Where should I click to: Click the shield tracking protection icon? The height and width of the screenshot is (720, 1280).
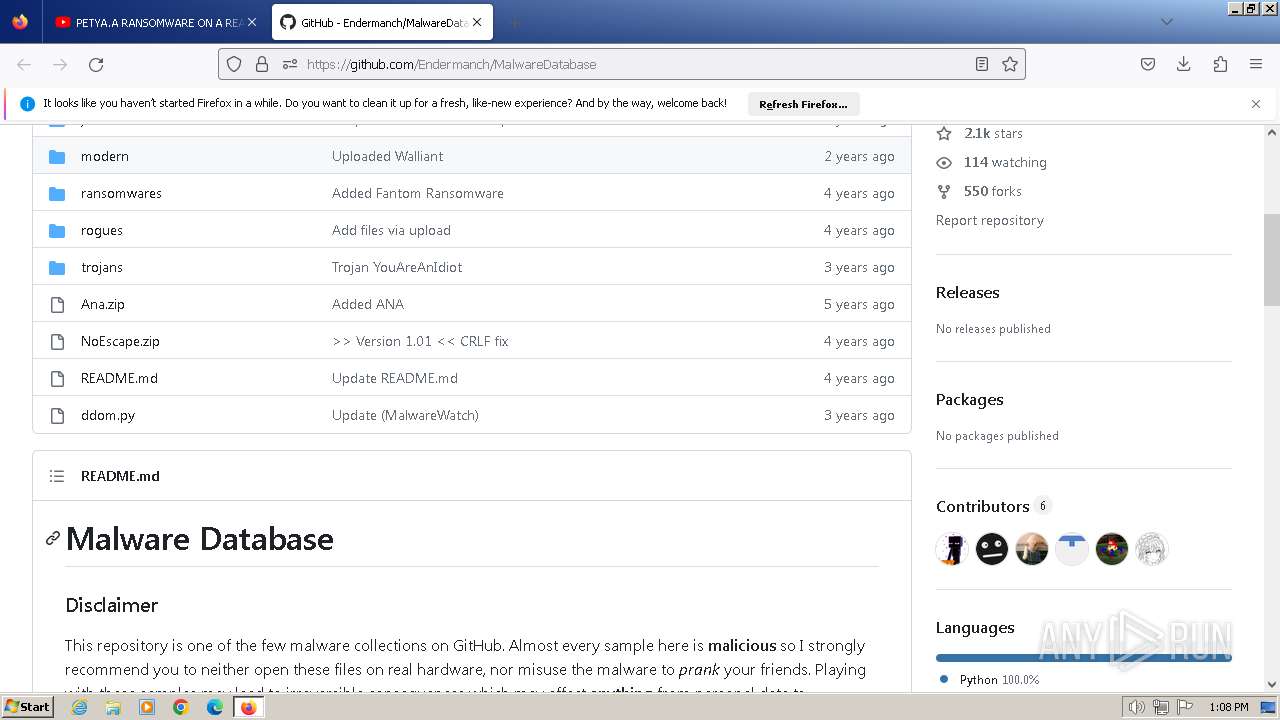(x=234, y=64)
